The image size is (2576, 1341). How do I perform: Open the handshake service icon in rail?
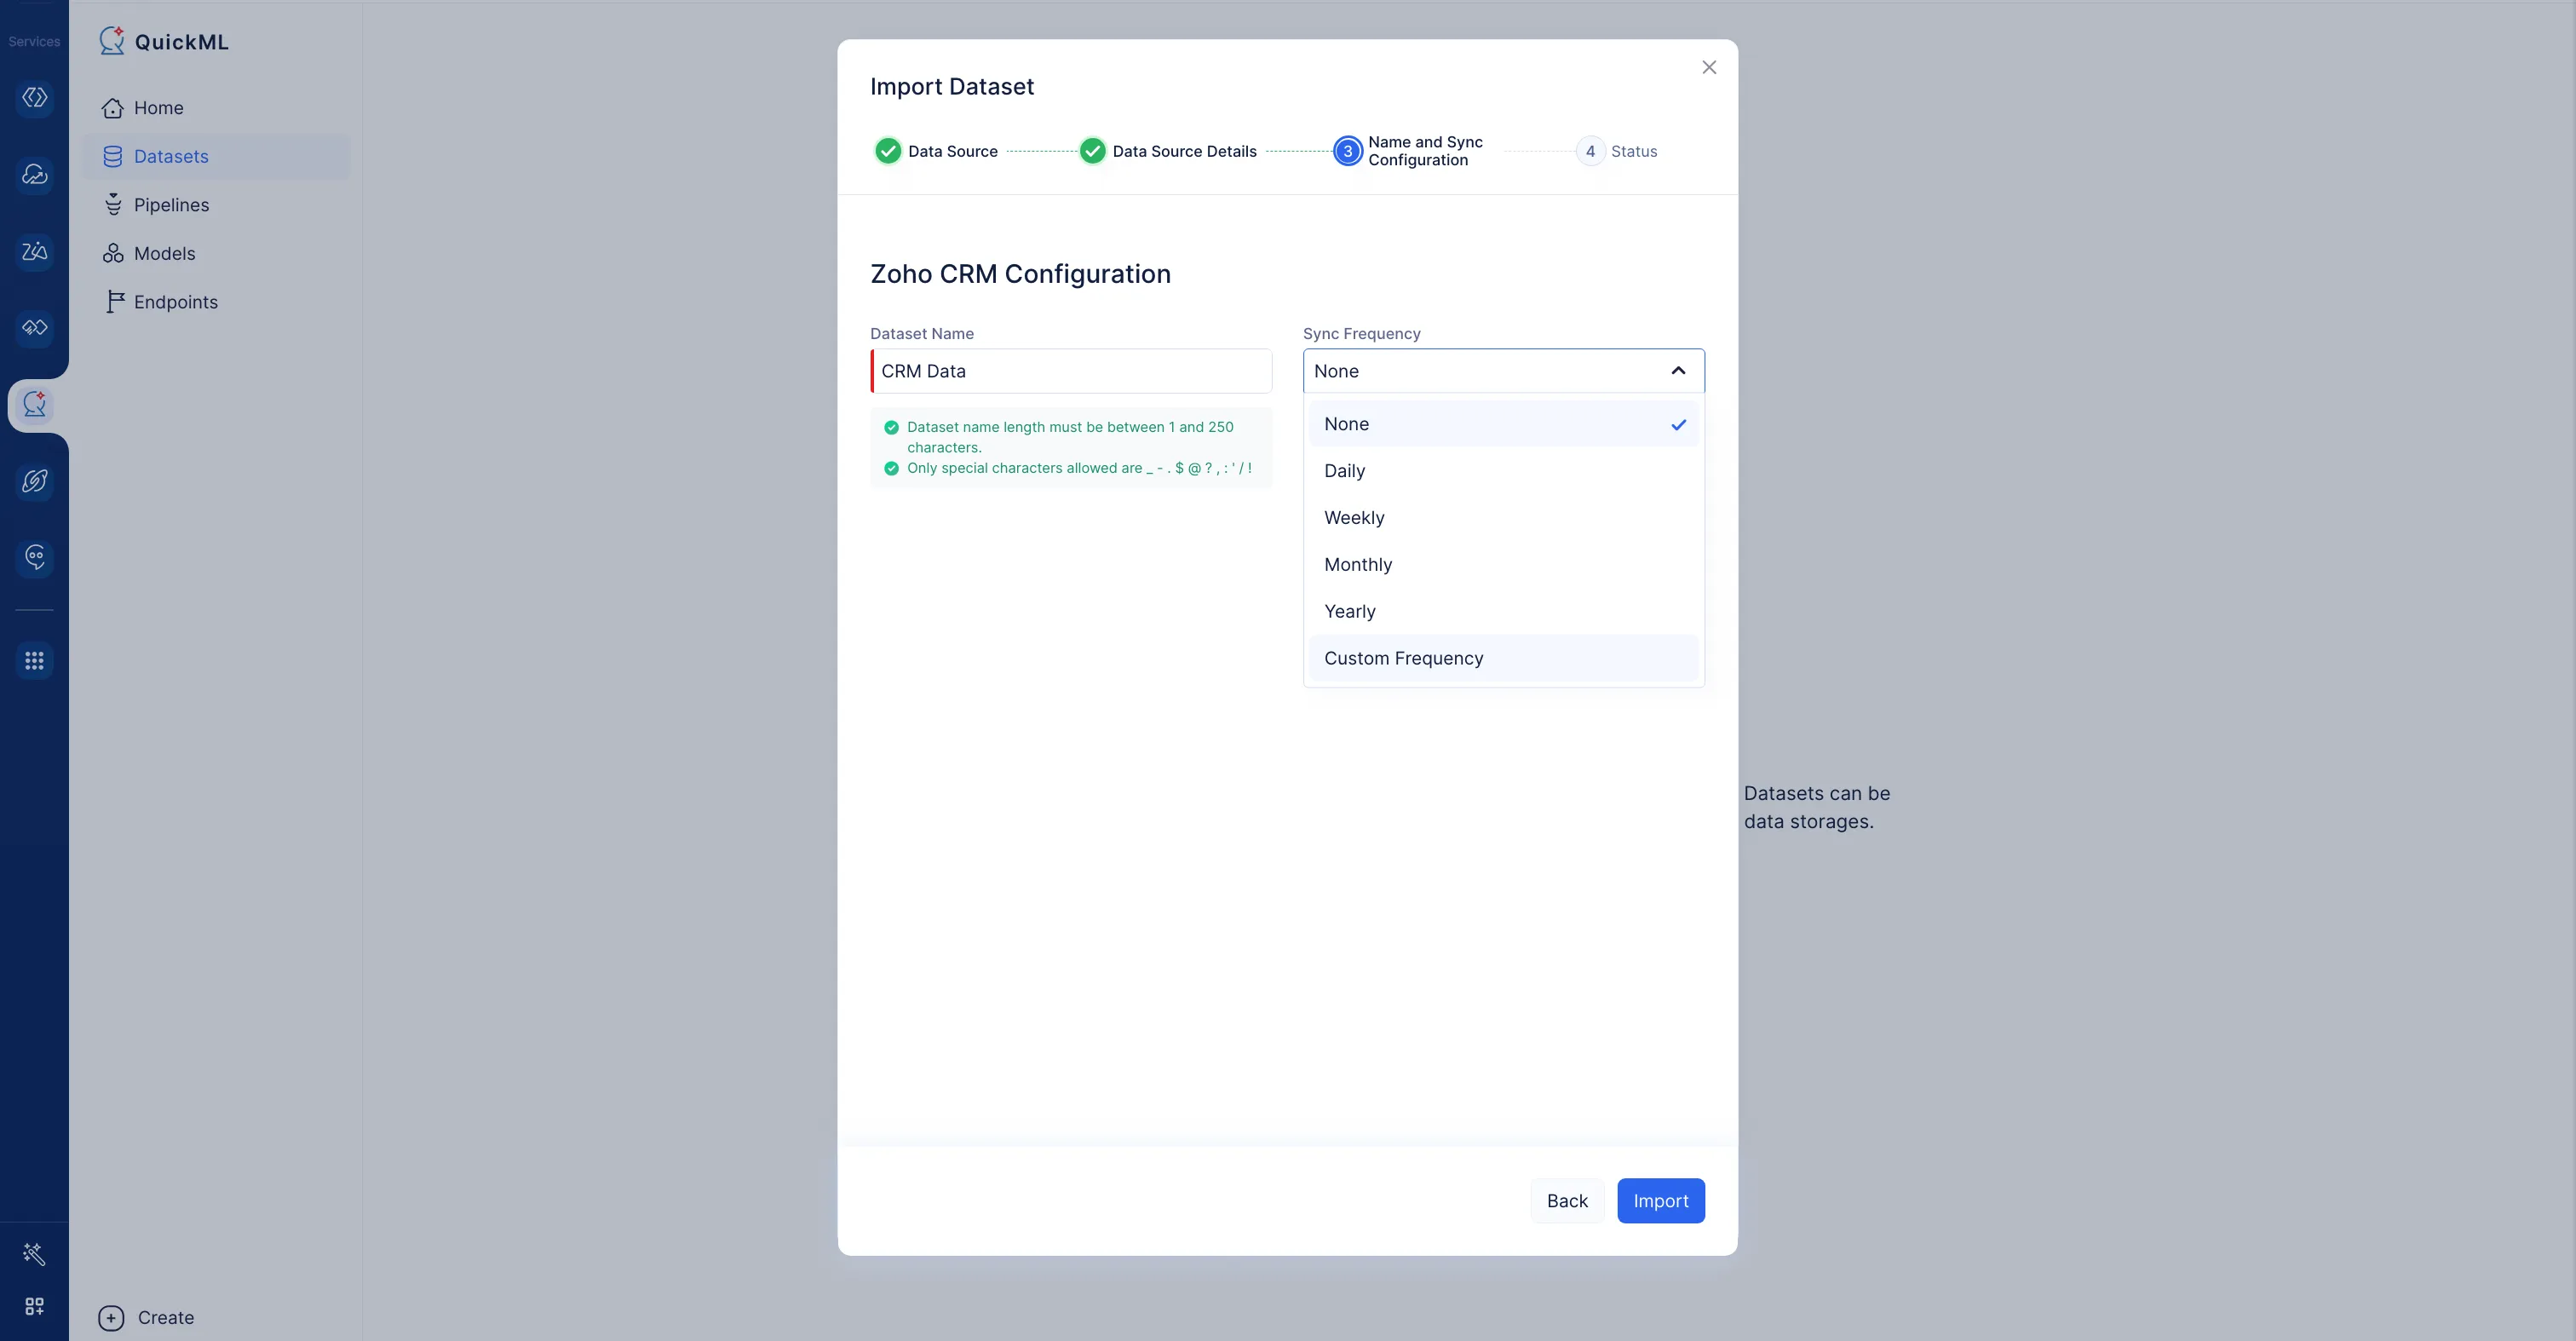point(35,327)
